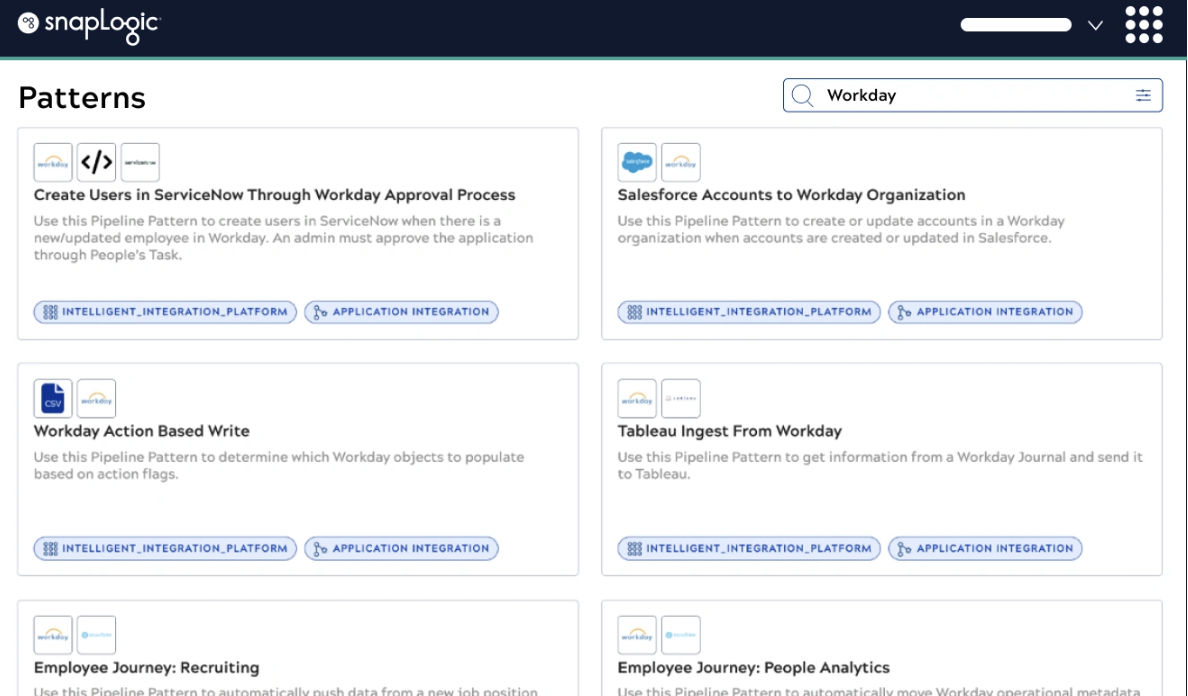1188x696 pixels.
Task: Click APPLICATION INTEGRATION tag in Salesforce Accounts card
Action: pos(986,312)
